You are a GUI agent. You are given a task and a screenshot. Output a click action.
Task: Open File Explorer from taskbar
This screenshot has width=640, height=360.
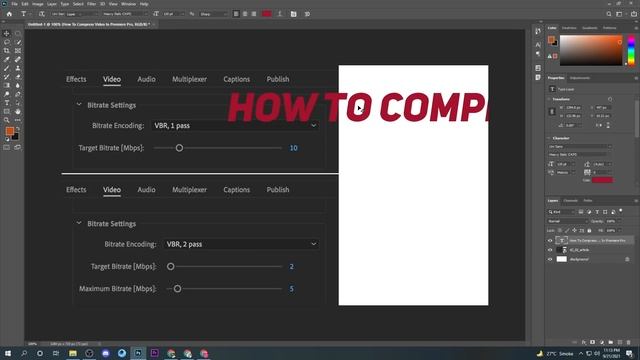point(73,353)
